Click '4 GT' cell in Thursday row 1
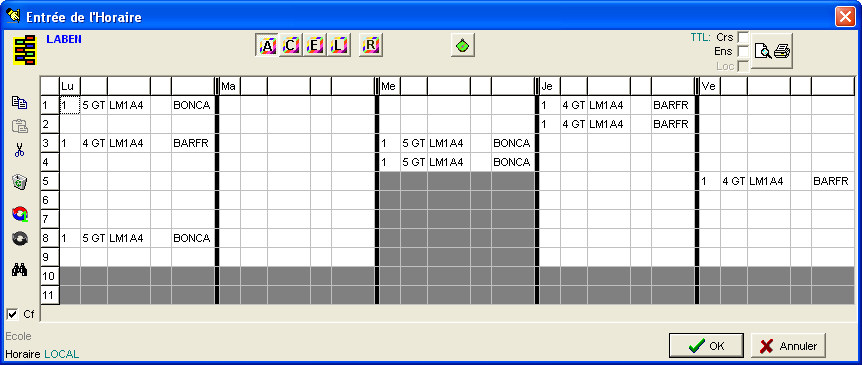 tap(574, 105)
